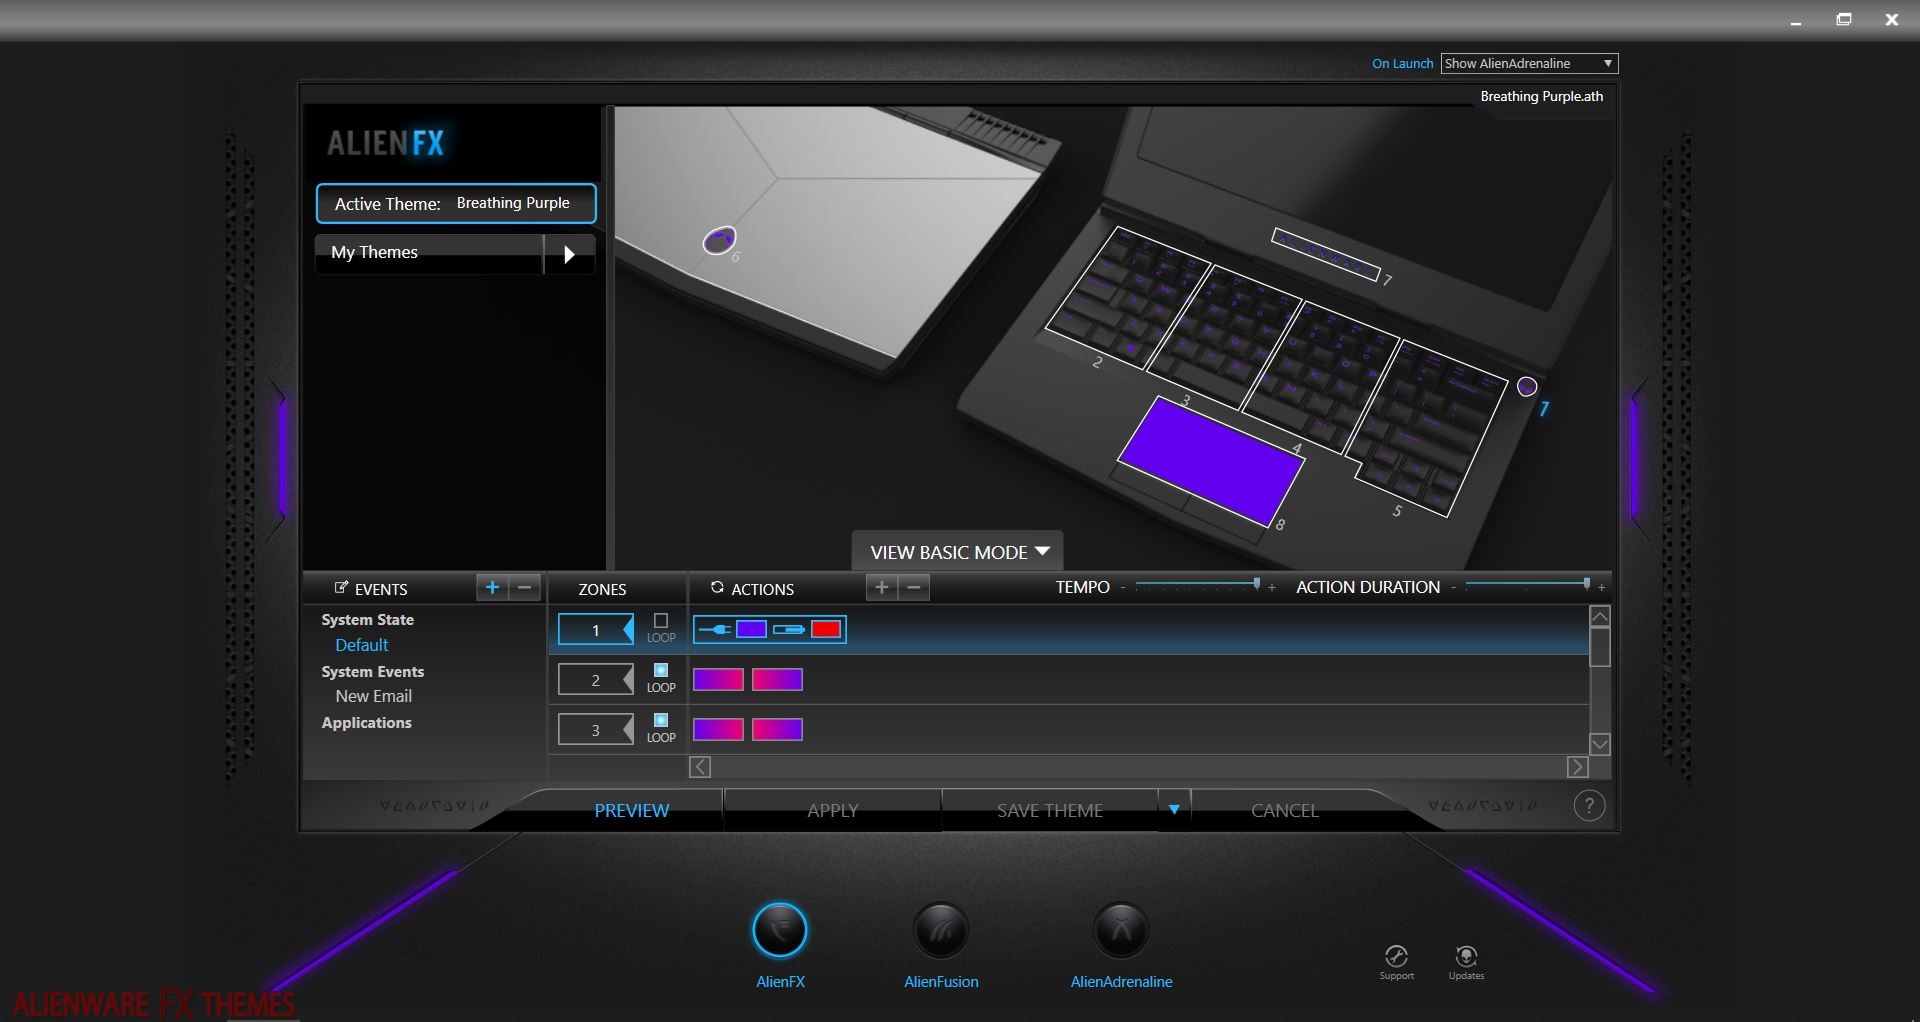Click the Active Theme Breathing Purple box
1920x1022 pixels.
(x=456, y=203)
